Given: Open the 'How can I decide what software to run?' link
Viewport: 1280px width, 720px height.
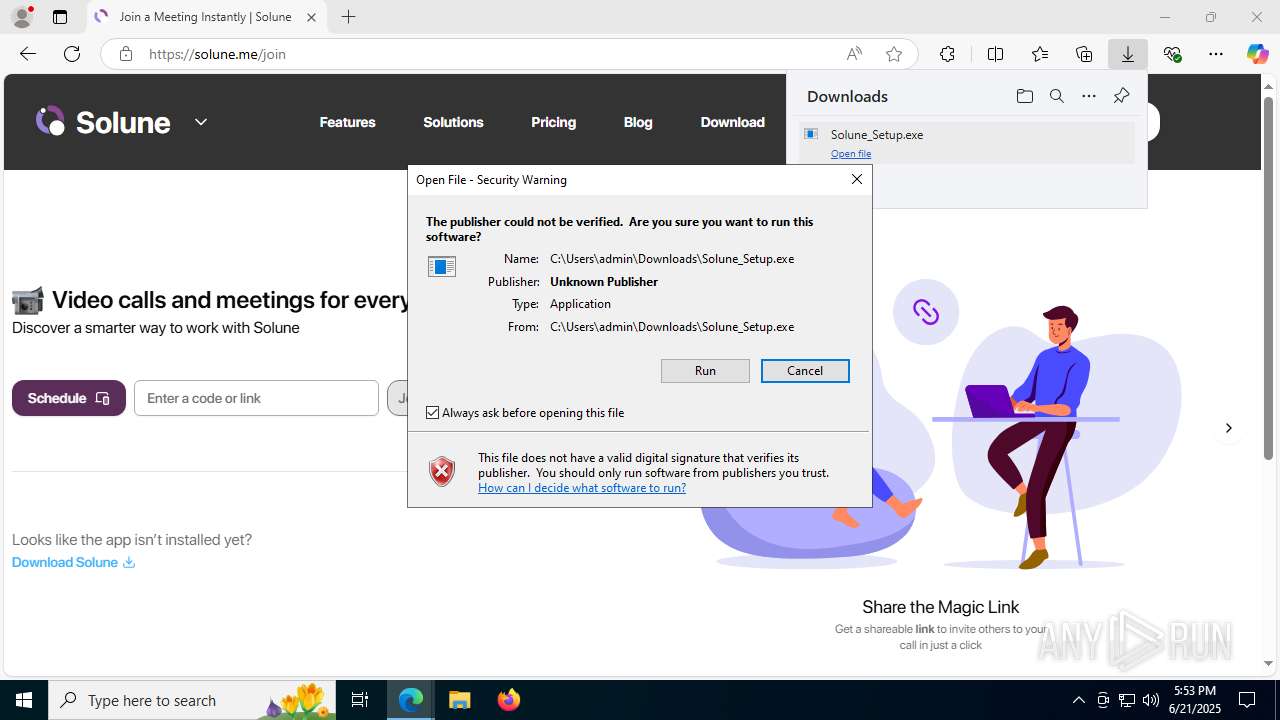Looking at the screenshot, I should (582, 488).
